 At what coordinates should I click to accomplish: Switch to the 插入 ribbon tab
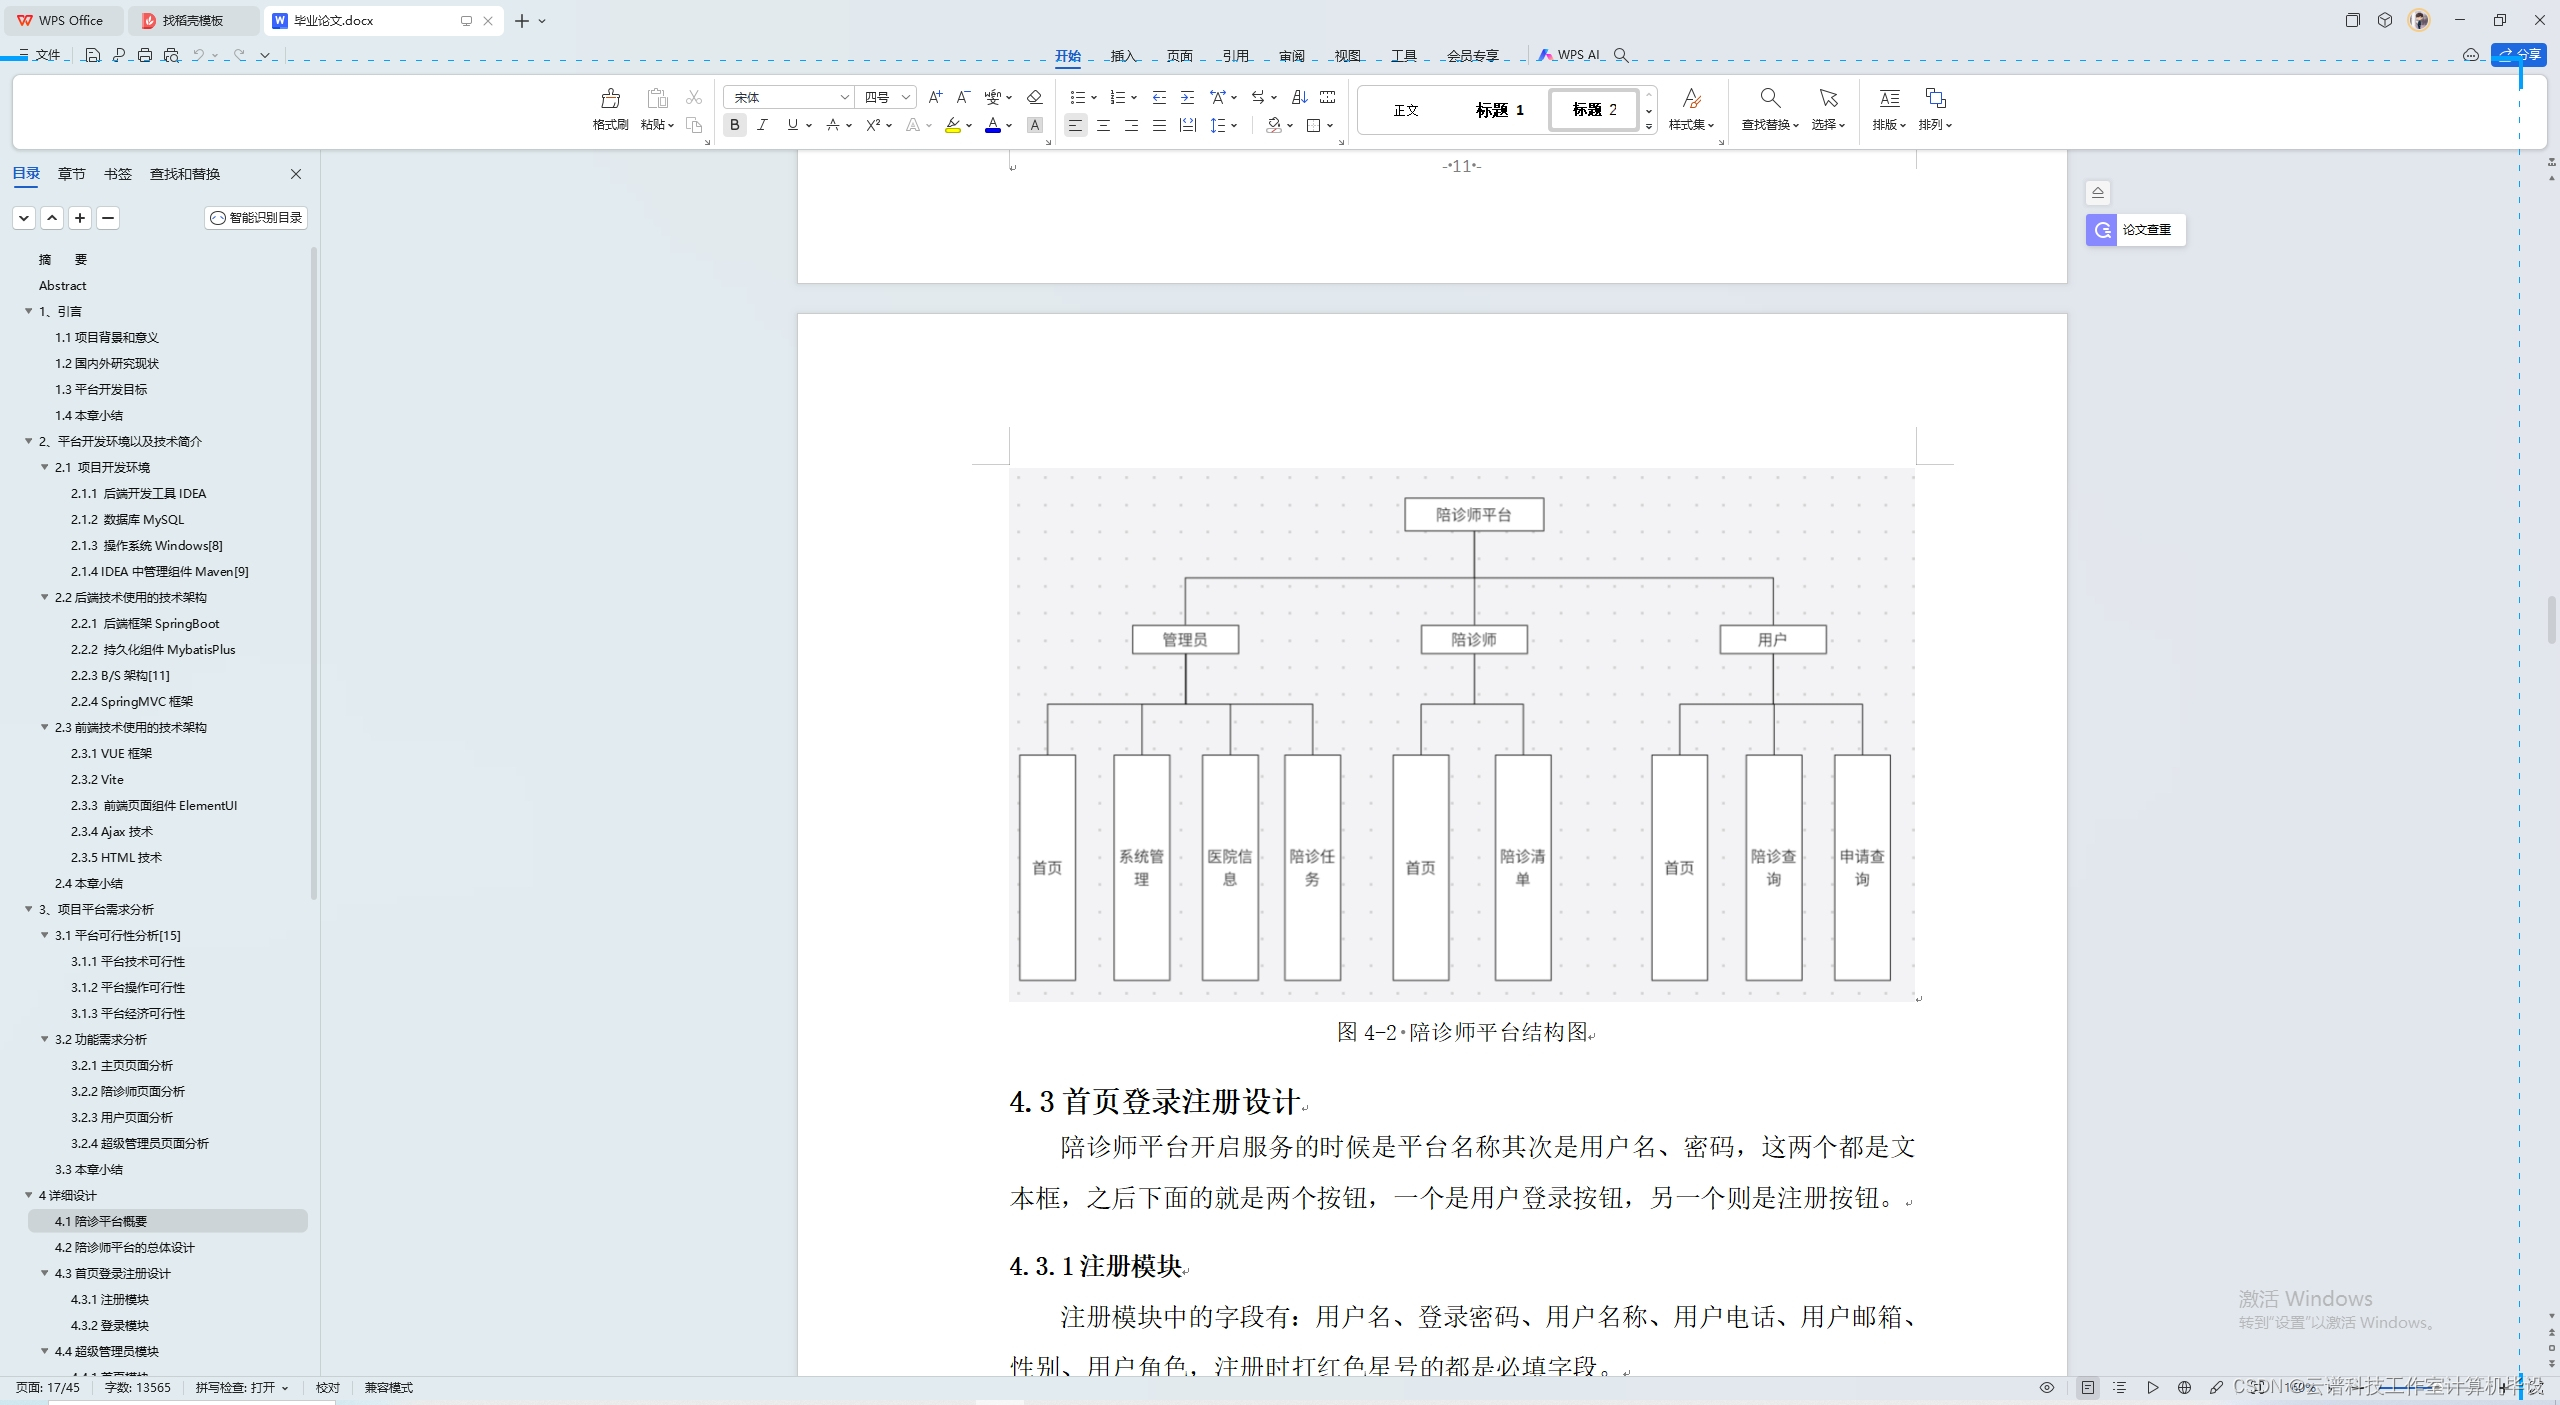[1123, 55]
